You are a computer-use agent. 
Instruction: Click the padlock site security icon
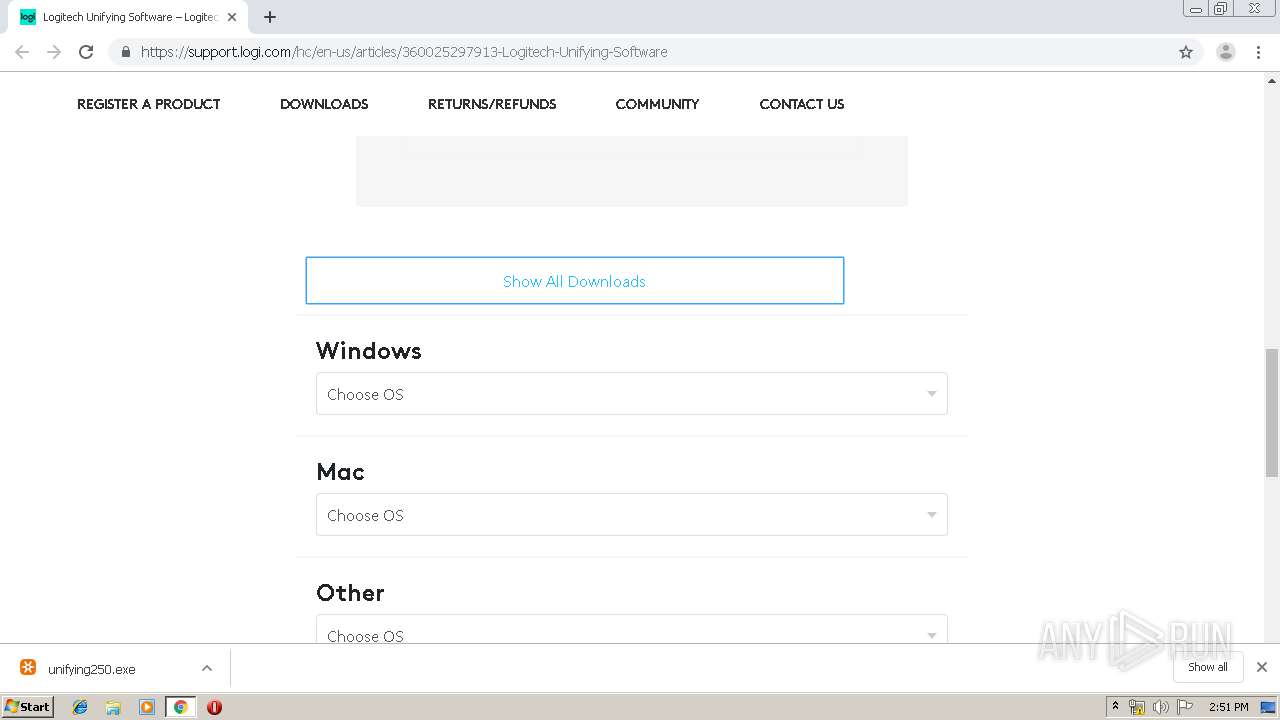pyautogui.click(x=125, y=52)
